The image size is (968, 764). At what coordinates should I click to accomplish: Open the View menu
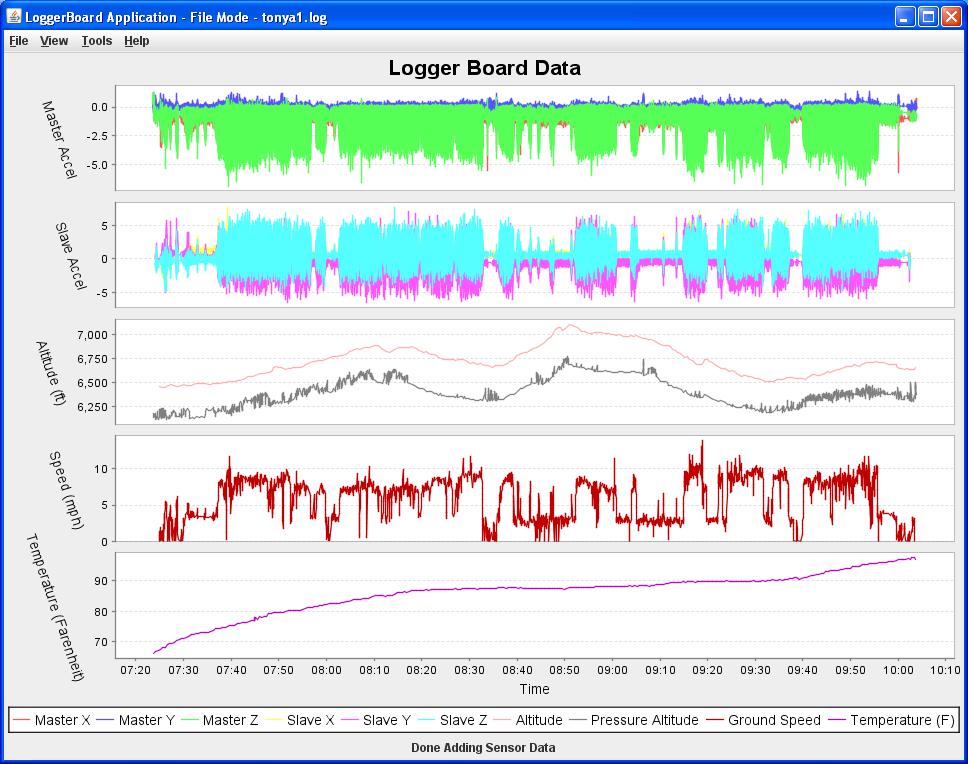(54, 41)
